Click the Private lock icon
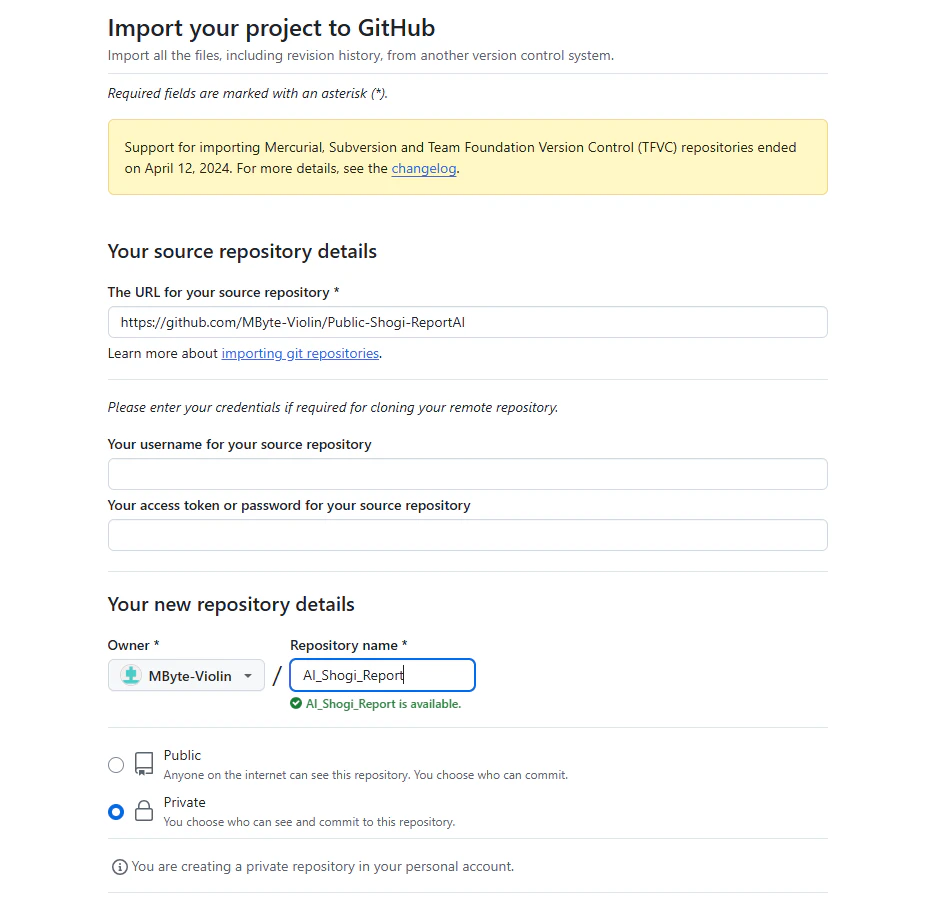The image size is (929, 901). point(144,811)
